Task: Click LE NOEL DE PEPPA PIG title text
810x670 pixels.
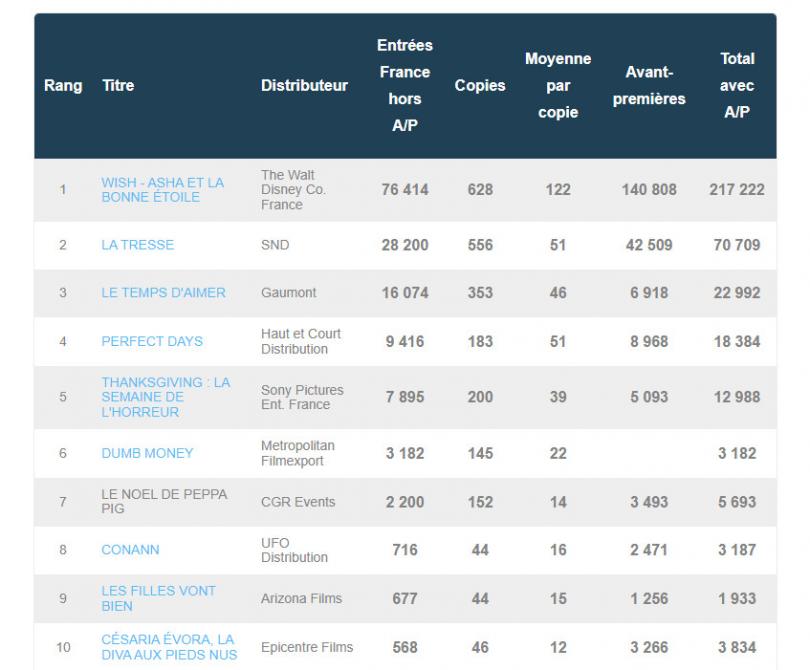Action: click(x=164, y=501)
